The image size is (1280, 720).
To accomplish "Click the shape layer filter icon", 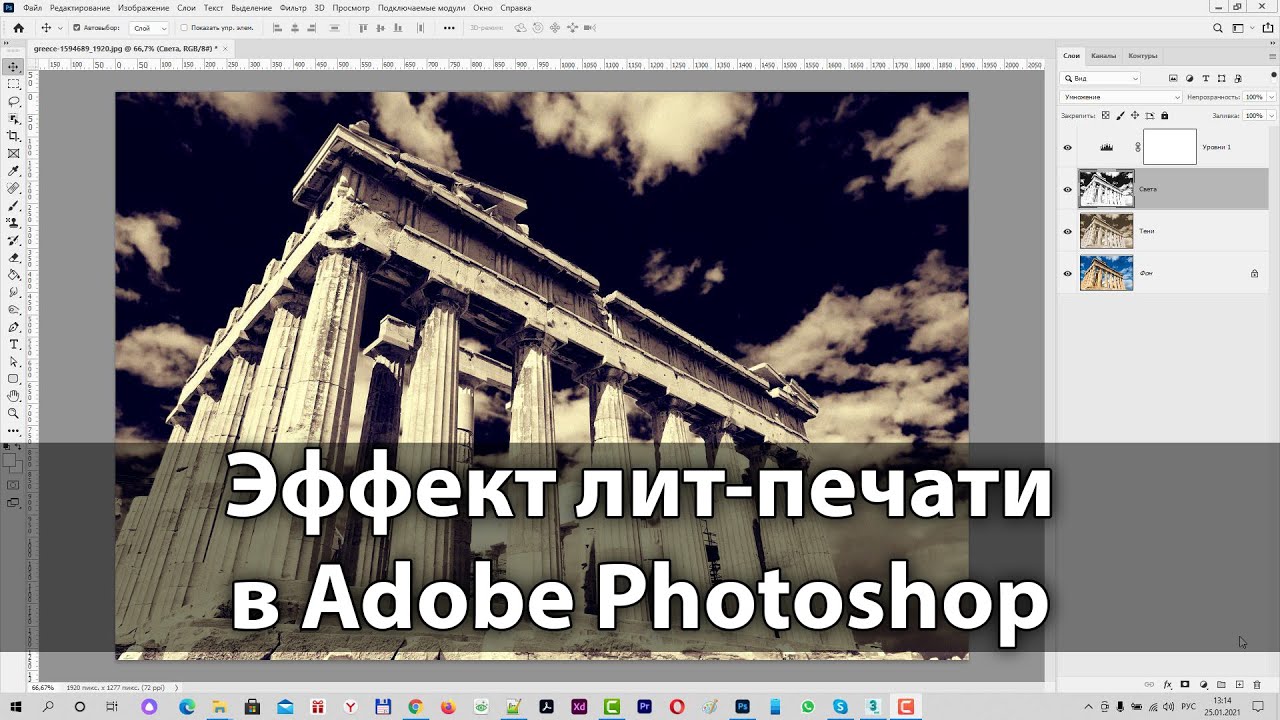I will (x=1221, y=78).
